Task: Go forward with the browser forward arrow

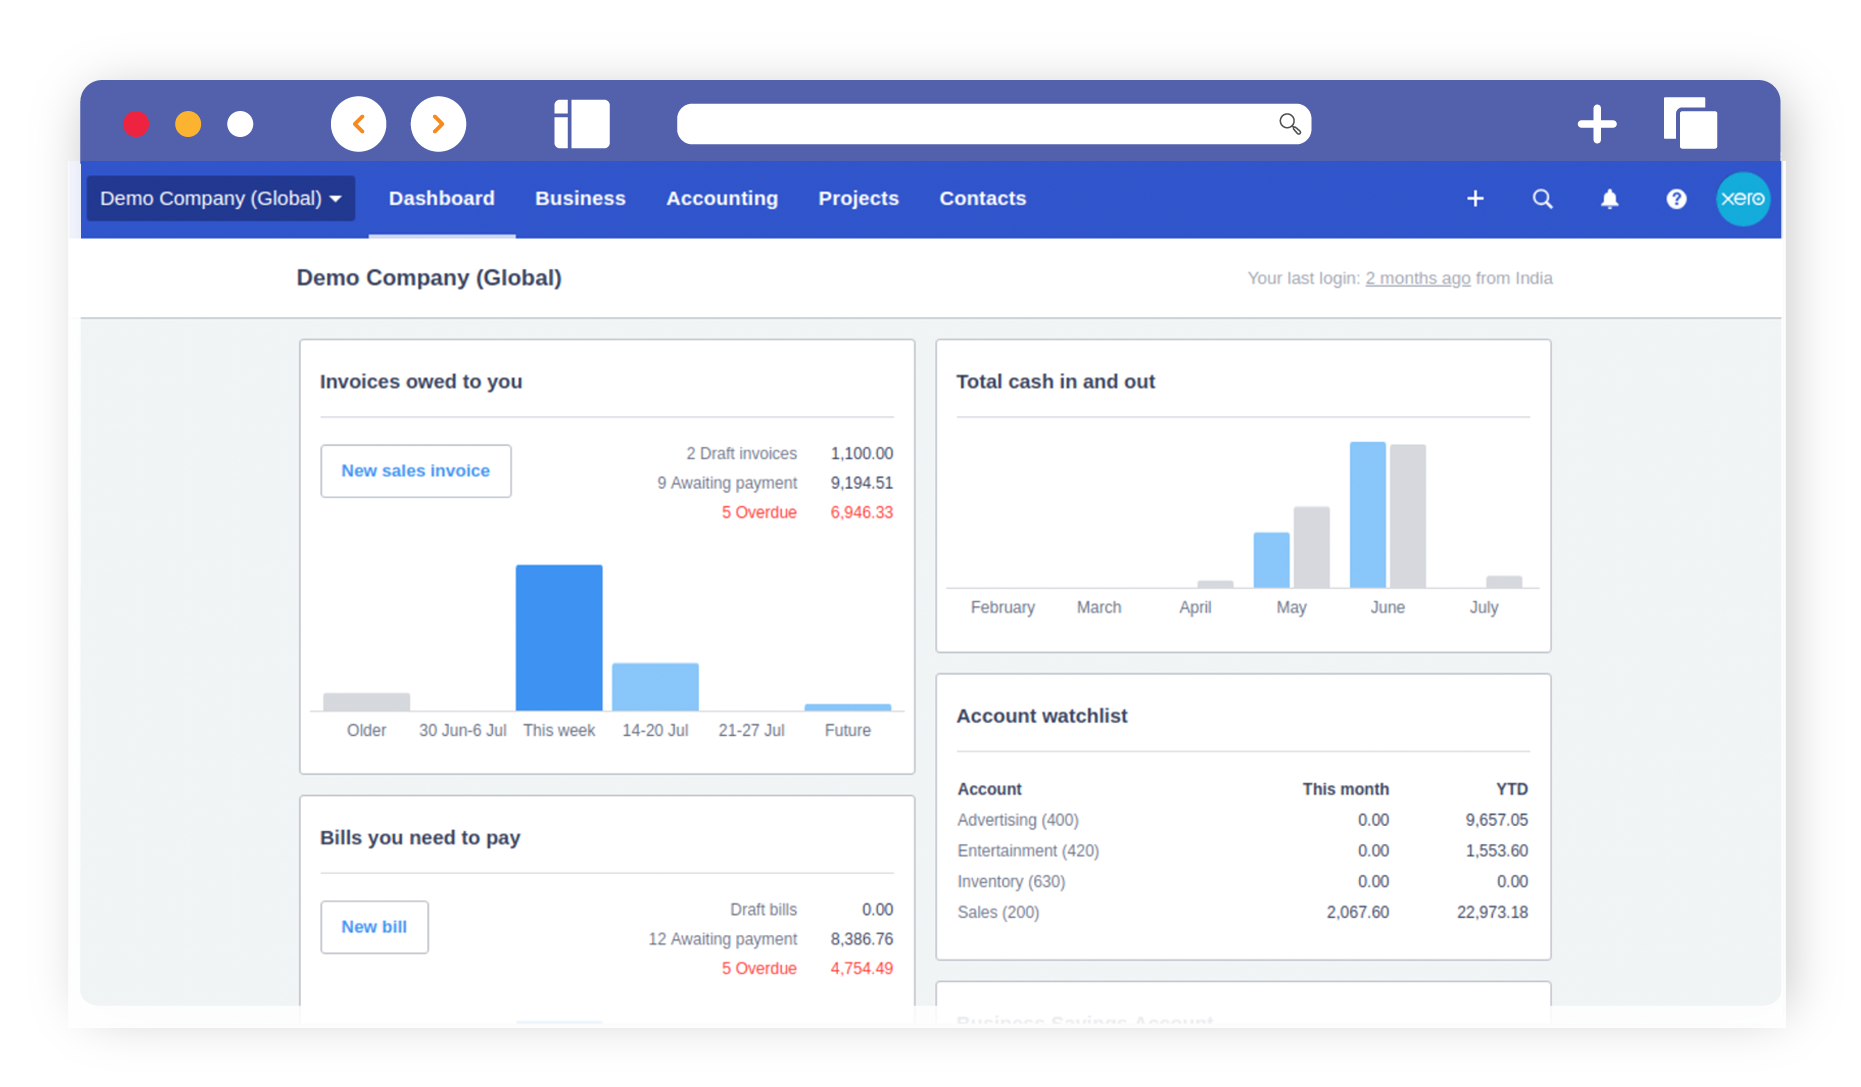Action: tap(438, 124)
